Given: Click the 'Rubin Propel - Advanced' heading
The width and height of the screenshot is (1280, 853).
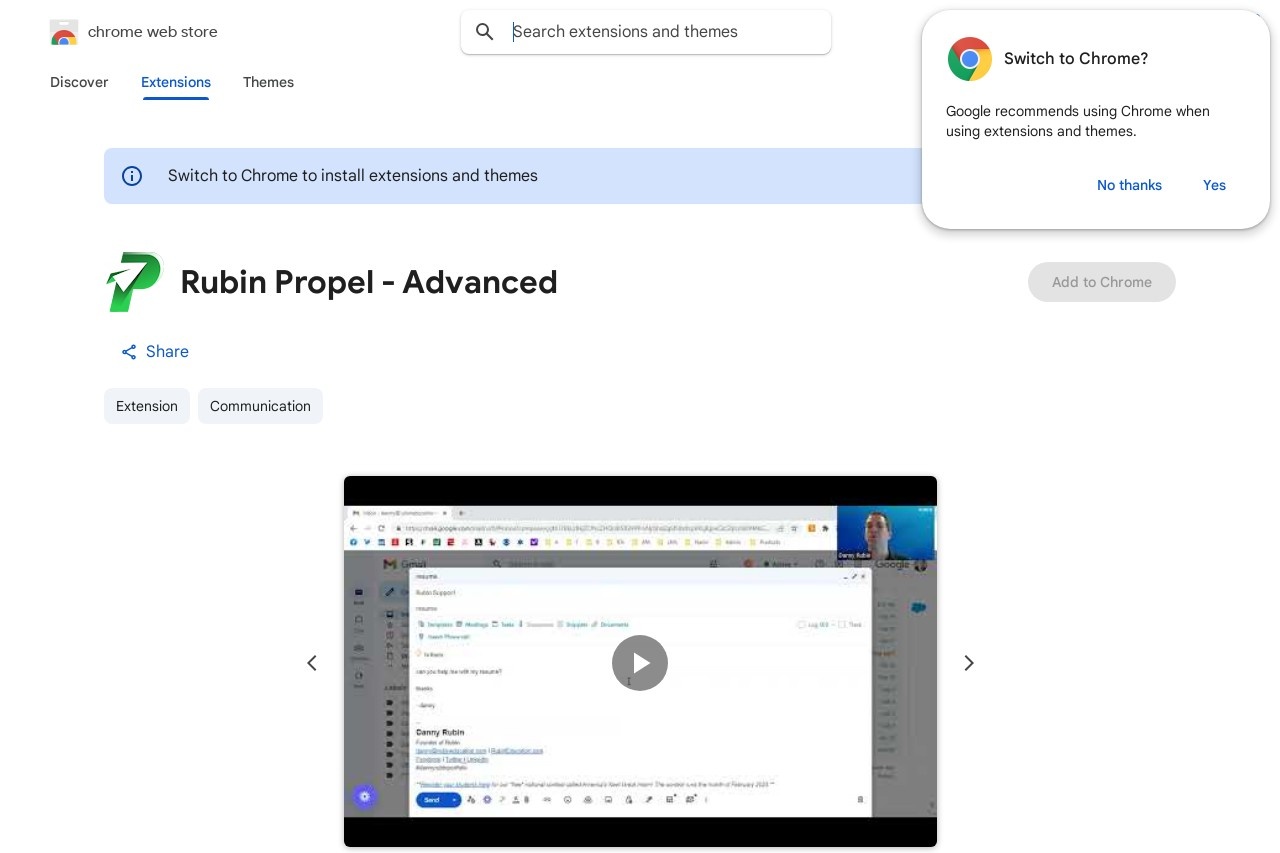Looking at the screenshot, I should click(369, 282).
